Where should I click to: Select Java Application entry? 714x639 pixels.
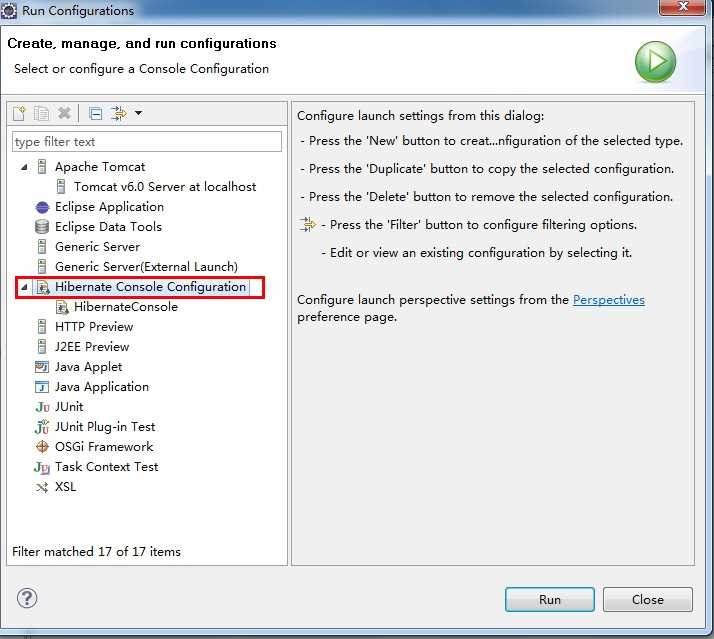point(102,387)
